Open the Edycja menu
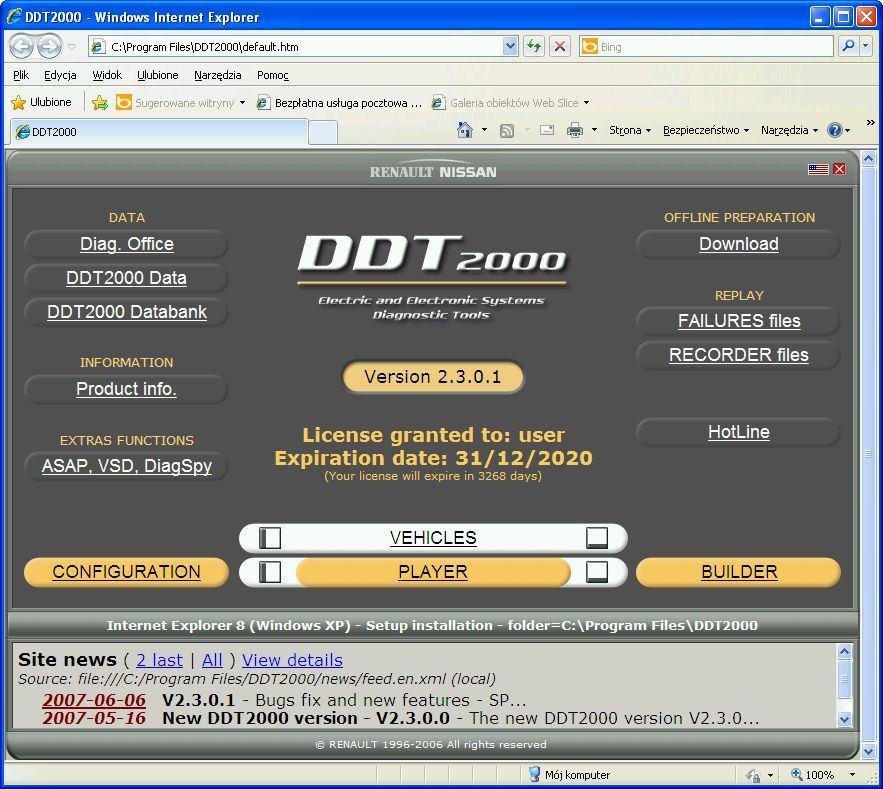The height and width of the screenshot is (789, 883). (x=60, y=75)
